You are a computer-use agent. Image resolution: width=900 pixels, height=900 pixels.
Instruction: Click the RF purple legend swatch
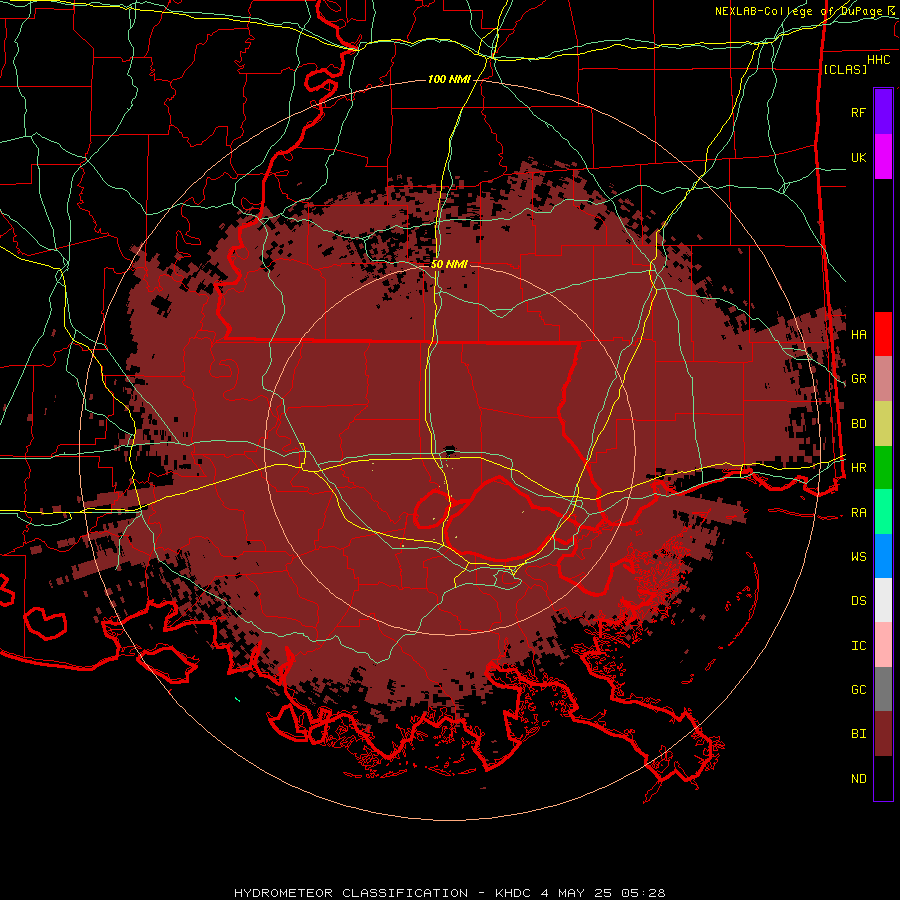coord(883,112)
